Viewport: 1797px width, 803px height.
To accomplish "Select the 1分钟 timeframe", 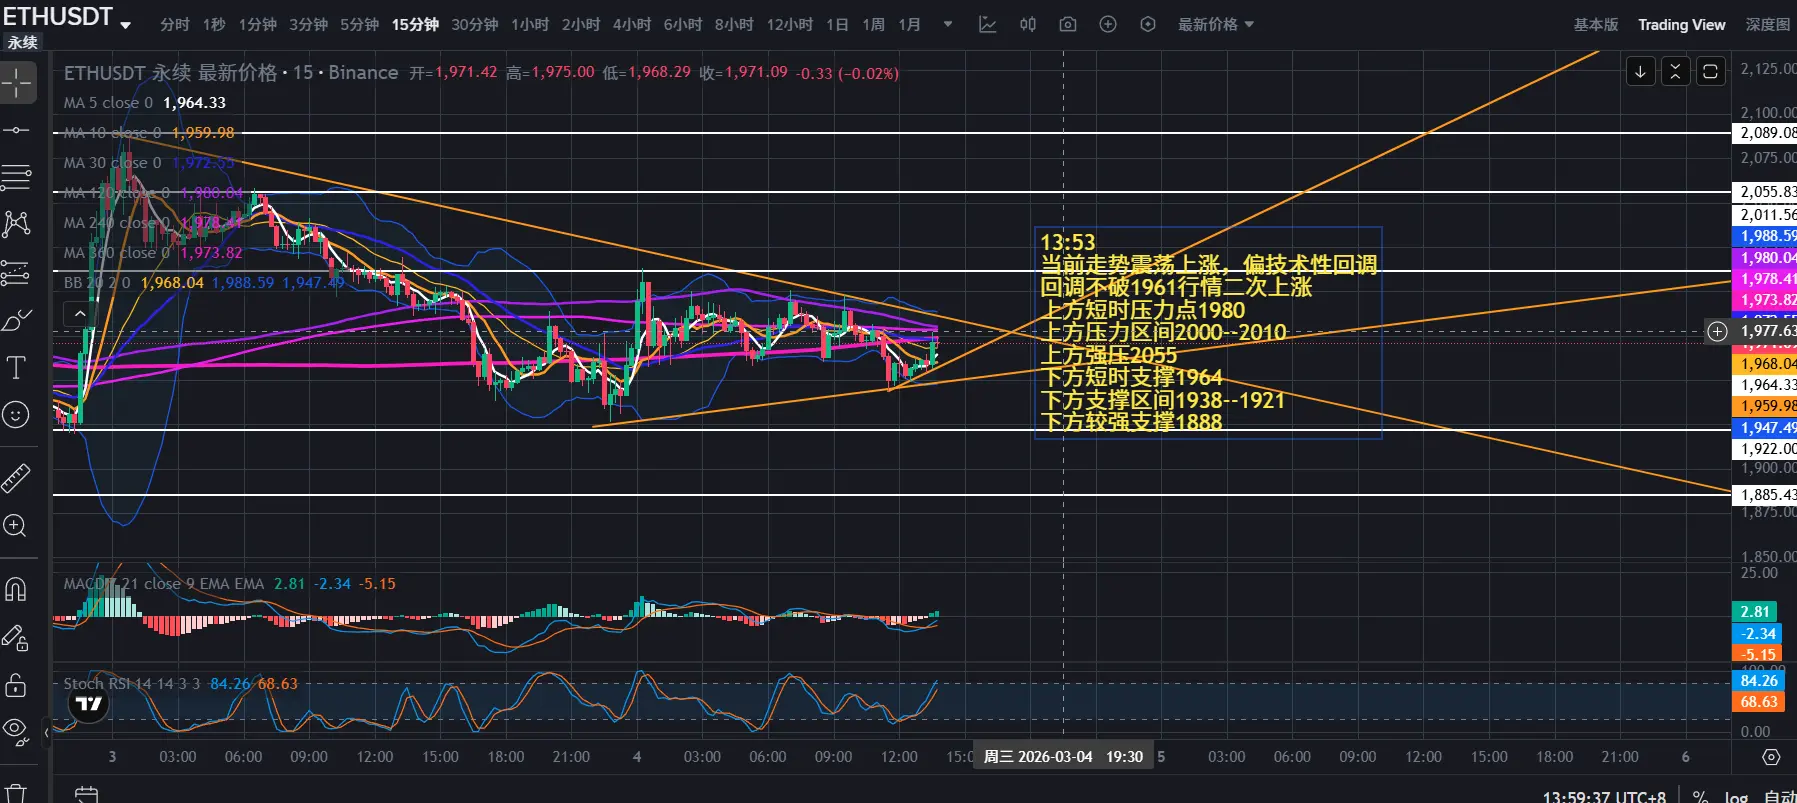I will (x=257, y=24).
